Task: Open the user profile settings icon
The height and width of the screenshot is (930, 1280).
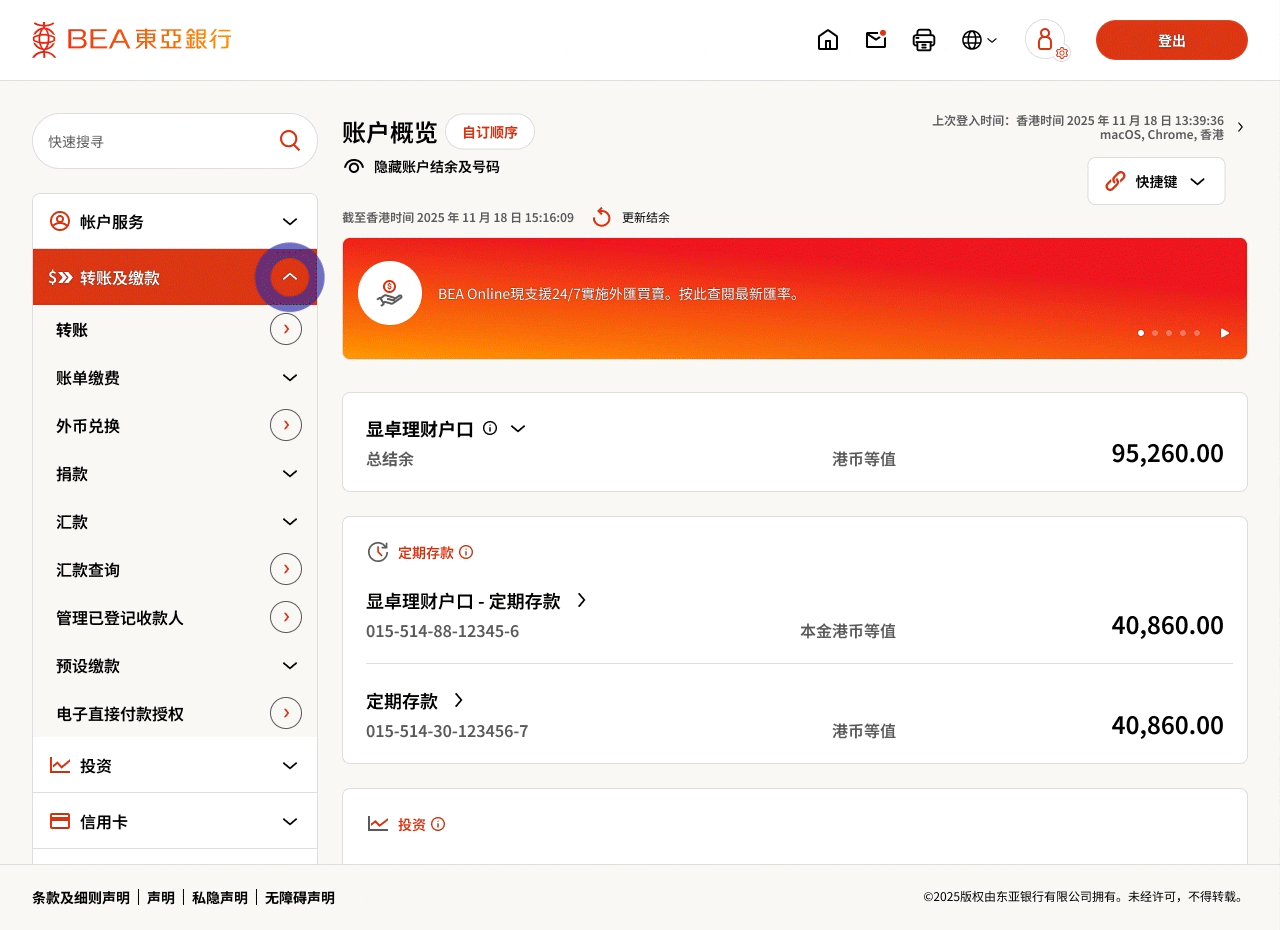Action: (1046, 40)
